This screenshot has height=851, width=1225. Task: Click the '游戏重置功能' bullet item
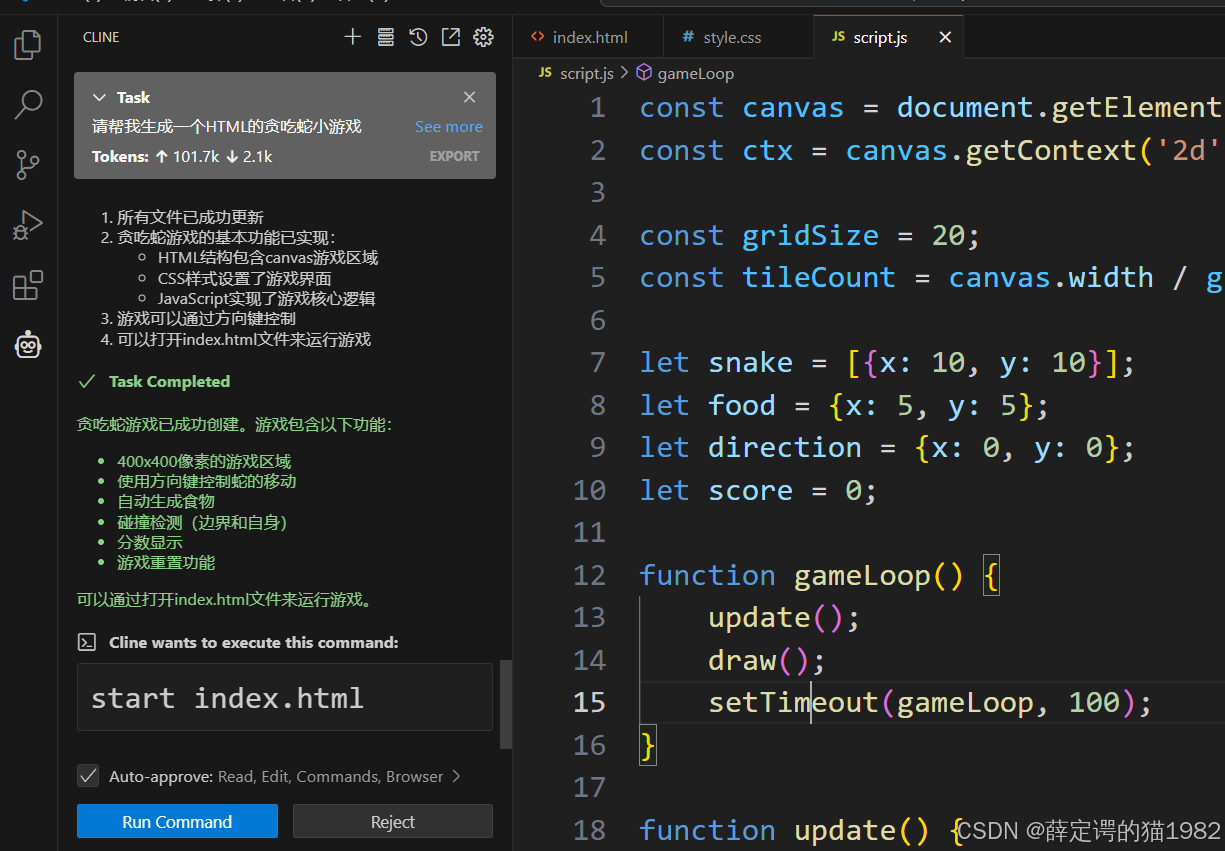click(166, 562)
